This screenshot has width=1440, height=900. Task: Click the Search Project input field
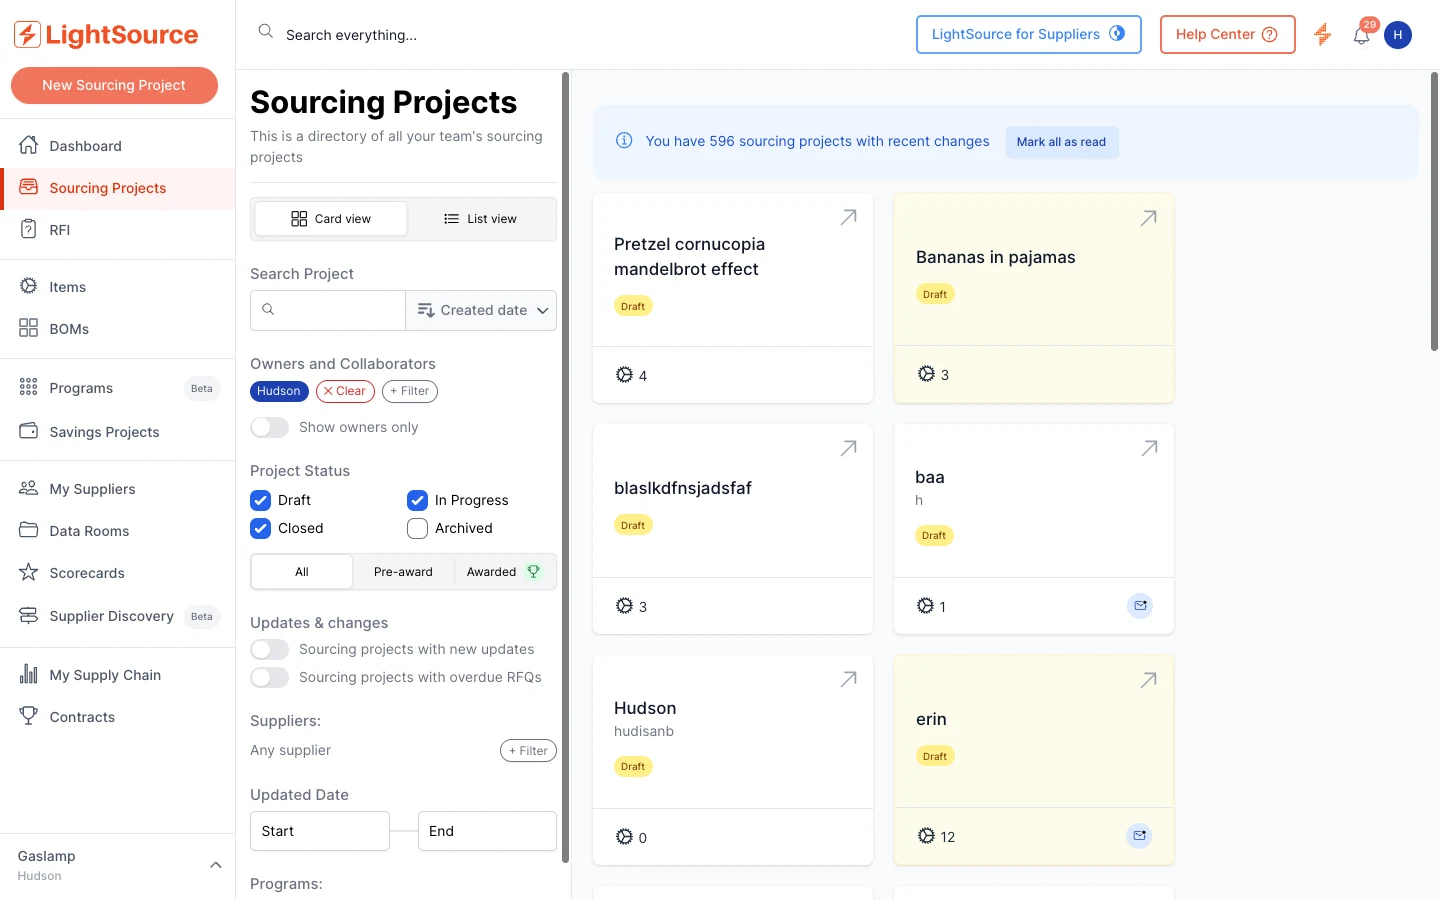point(328,310)
